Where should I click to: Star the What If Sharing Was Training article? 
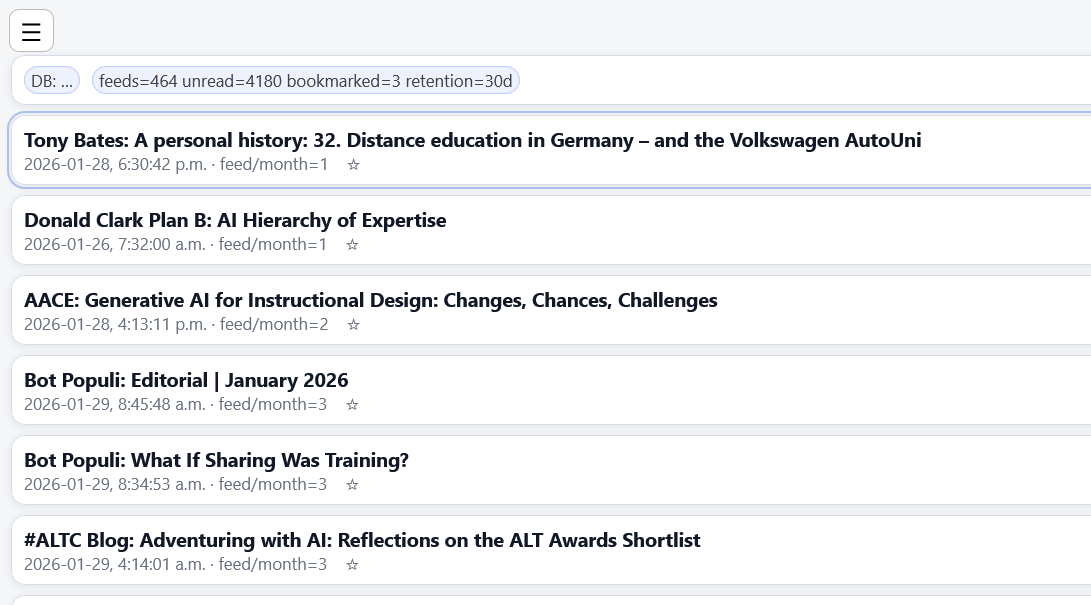(x=352, y=485)
